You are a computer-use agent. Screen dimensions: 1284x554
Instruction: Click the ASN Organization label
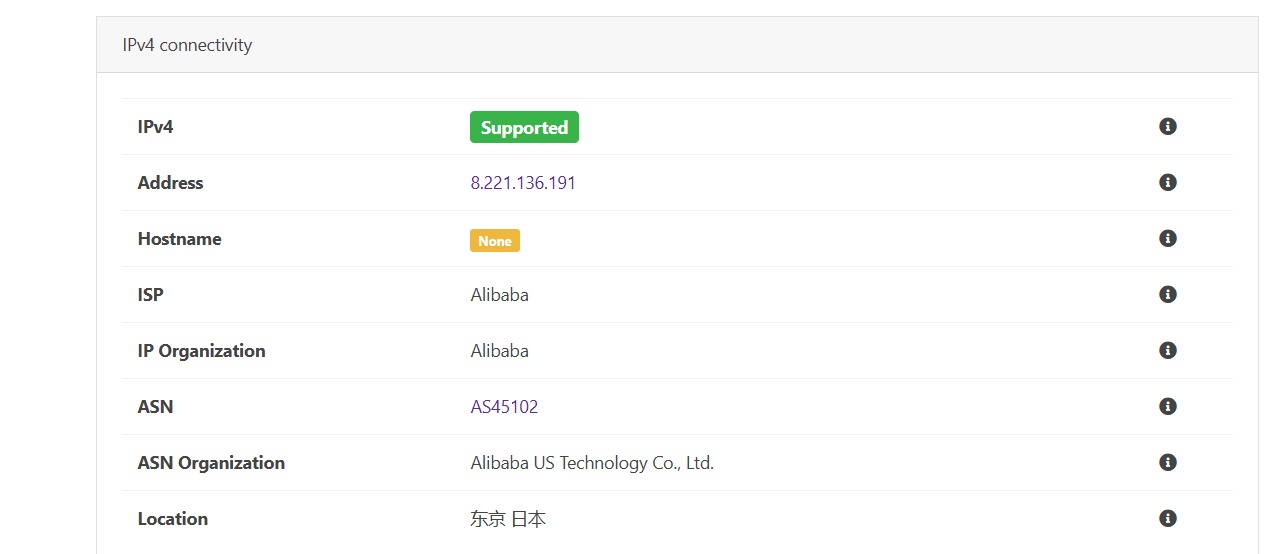click(x=211, y=463)
